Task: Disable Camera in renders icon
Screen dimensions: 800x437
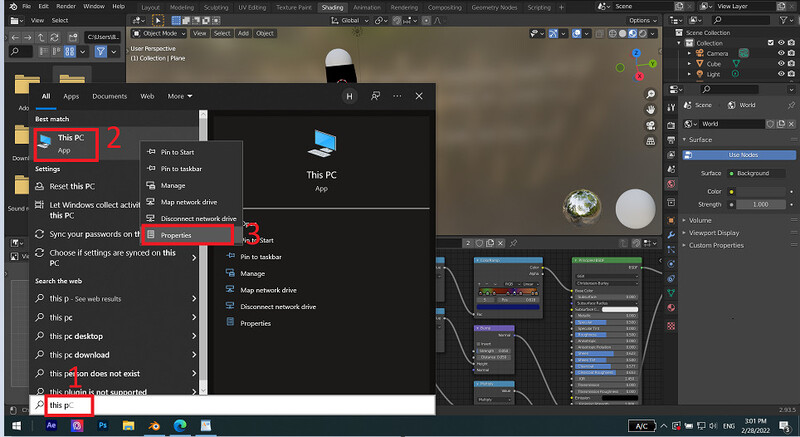Action: (791, 53)
